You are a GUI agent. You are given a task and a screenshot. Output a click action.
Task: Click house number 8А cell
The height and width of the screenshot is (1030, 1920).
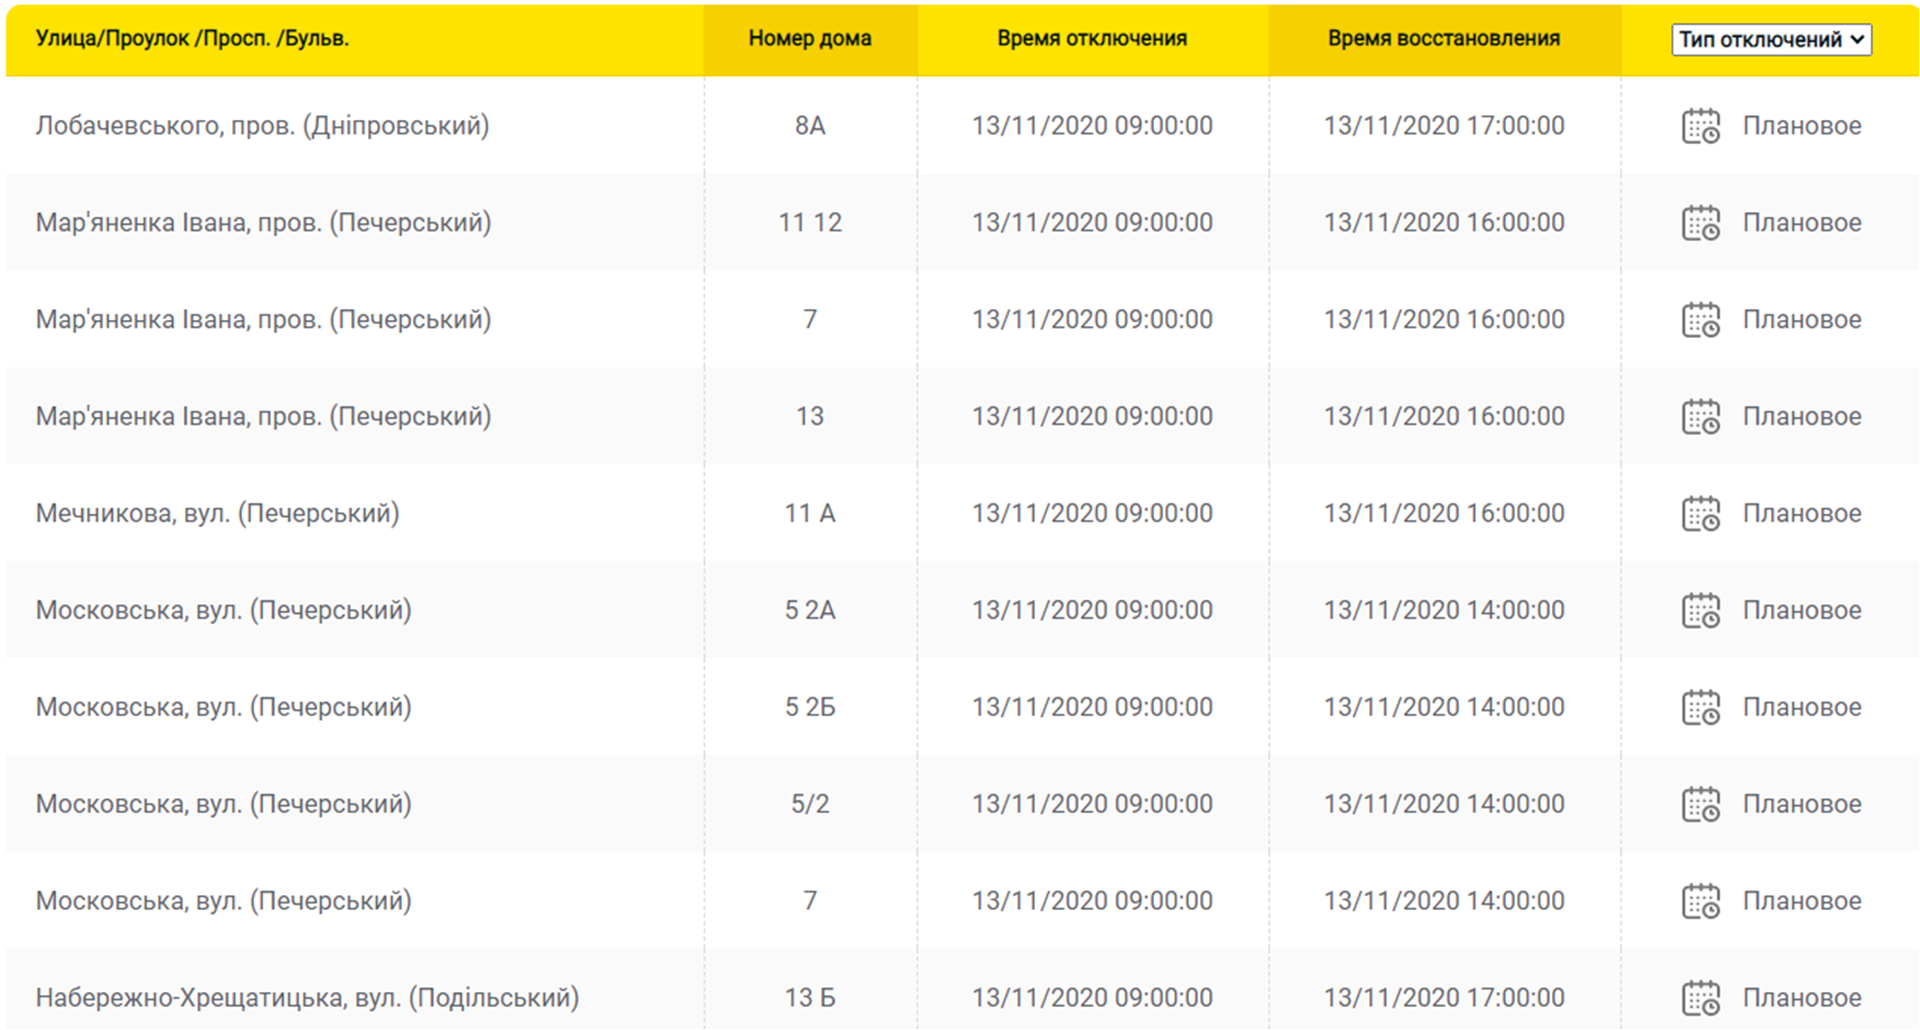(810, 126)
